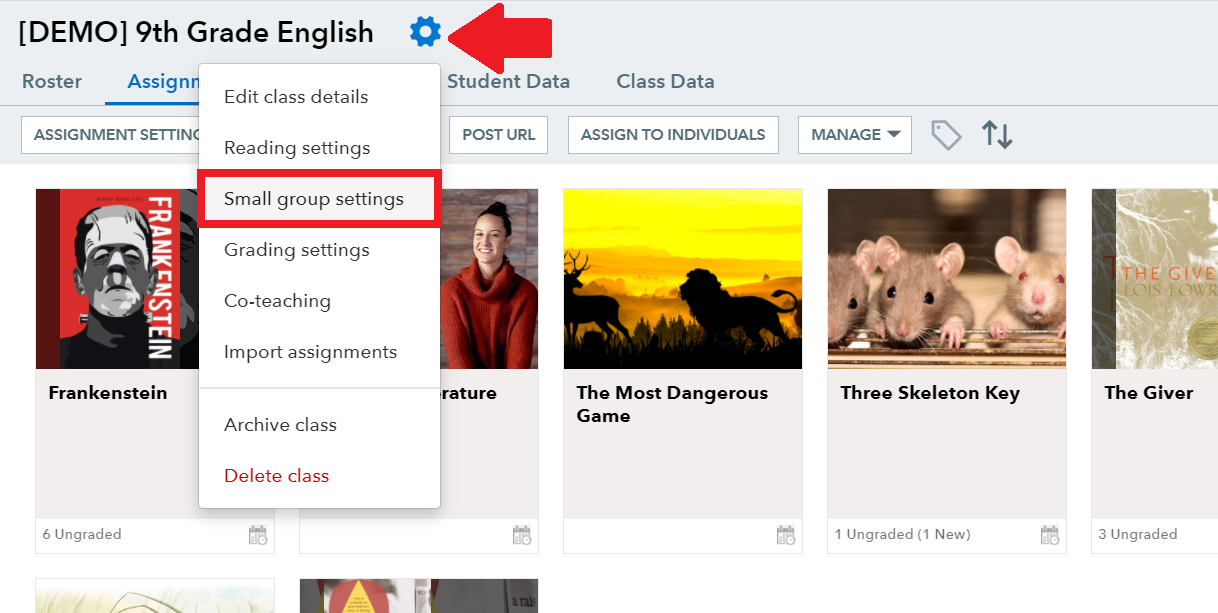
Task: Open the calendar icon on Frankenstein card
Action: point(258,535)
